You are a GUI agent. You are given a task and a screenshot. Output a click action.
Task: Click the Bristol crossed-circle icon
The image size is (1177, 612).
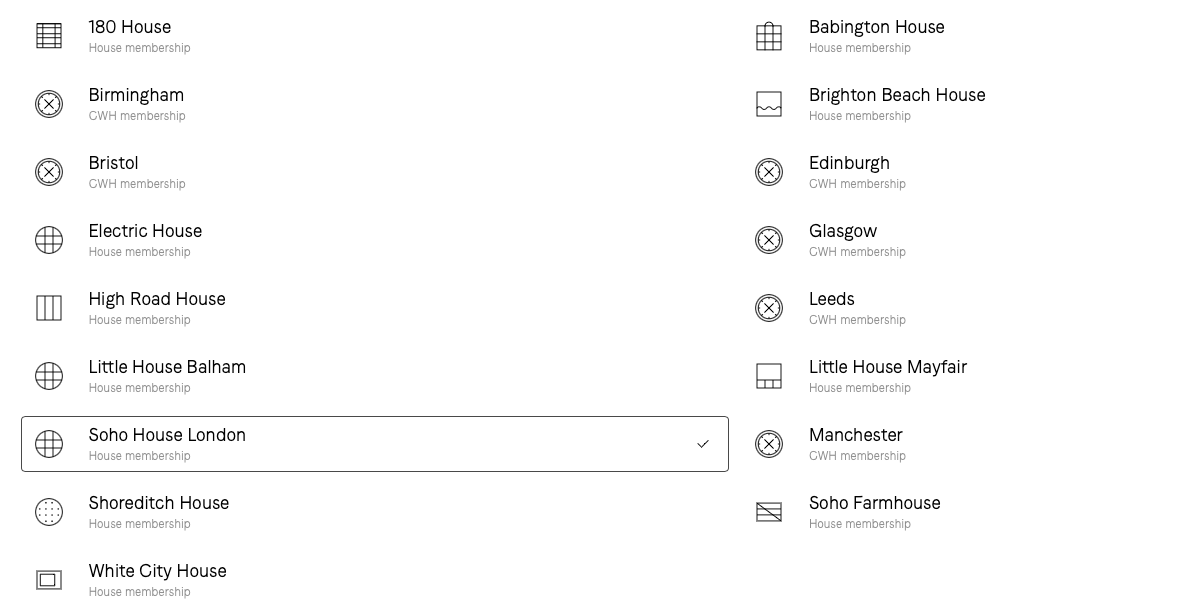49,172
